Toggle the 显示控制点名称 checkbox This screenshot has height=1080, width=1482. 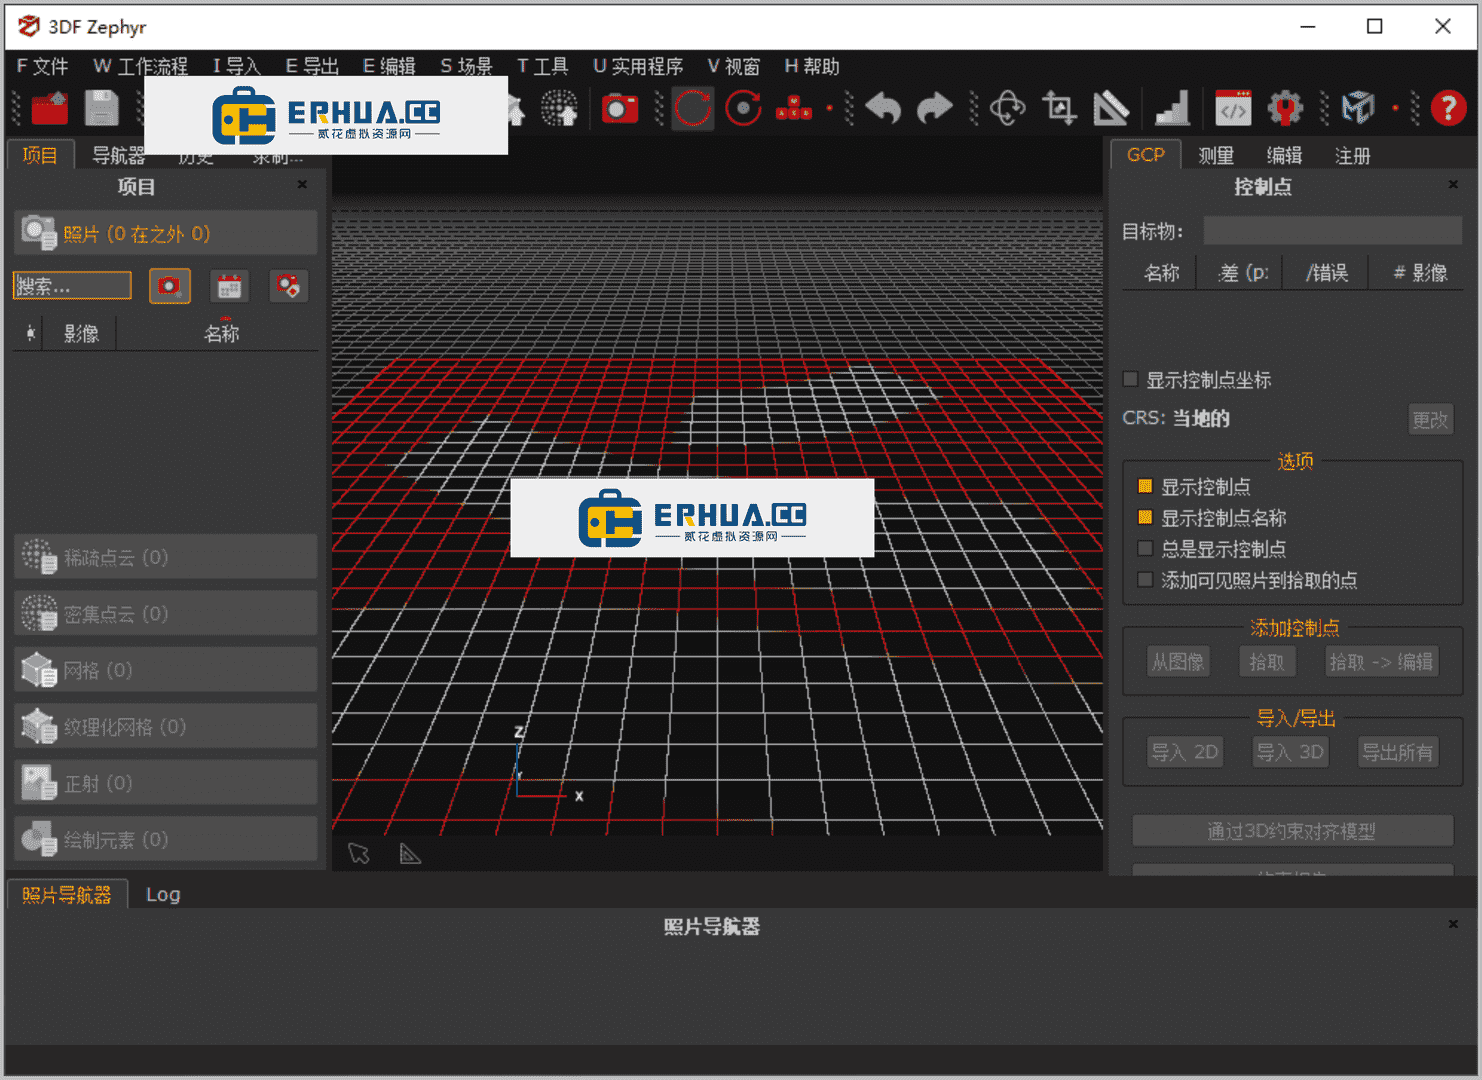tap(1145, 517)
